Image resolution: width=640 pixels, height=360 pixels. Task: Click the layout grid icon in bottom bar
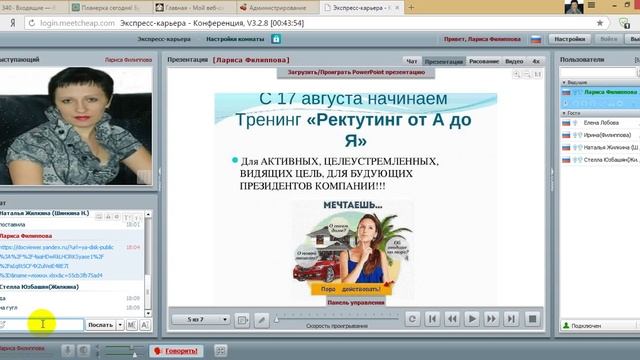pyautogui.click(x=220, y=351)
